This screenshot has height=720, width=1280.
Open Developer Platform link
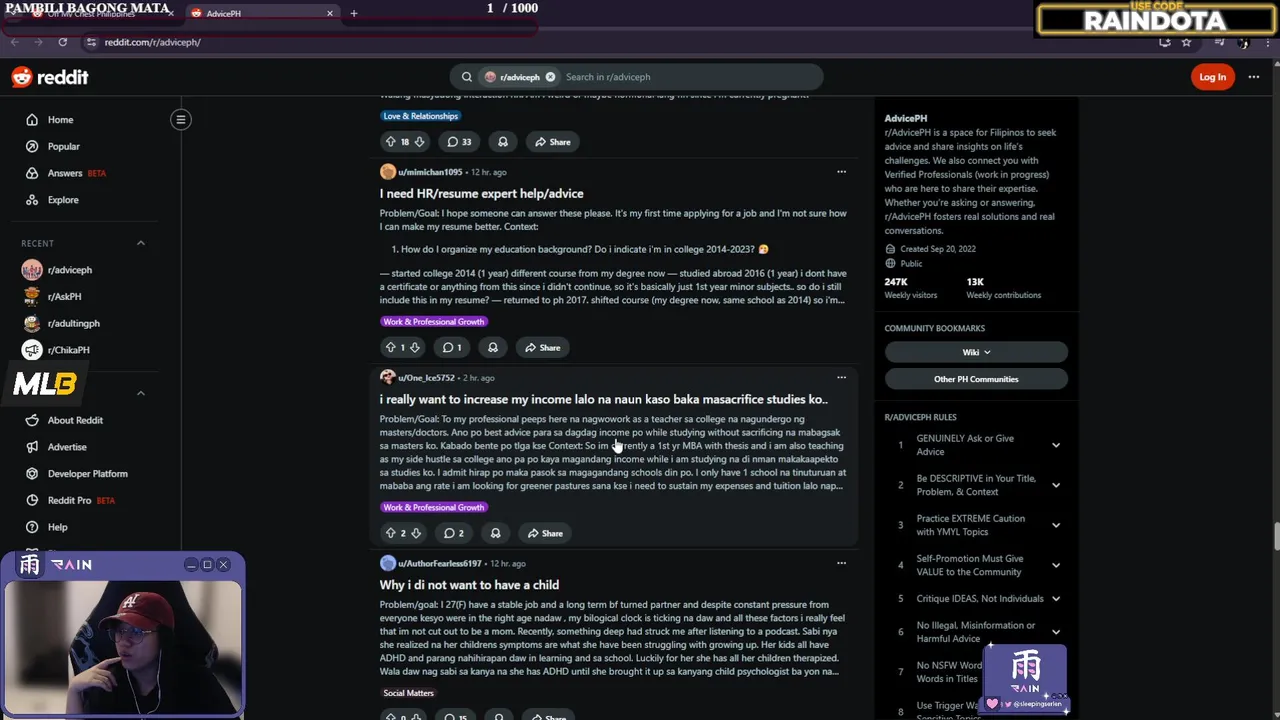click(87, 474)
